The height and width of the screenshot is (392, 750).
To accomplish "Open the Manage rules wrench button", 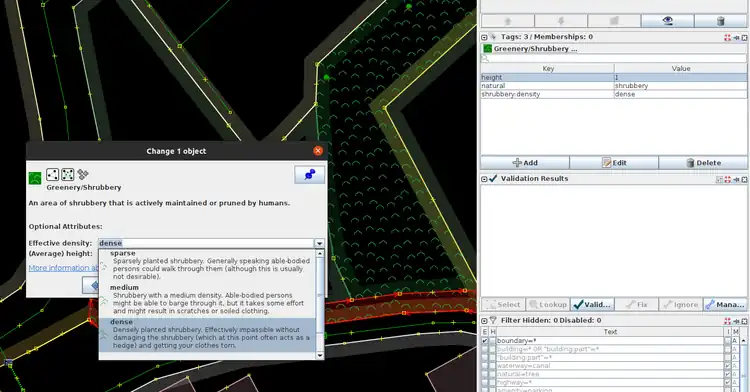I will [725, 305].
